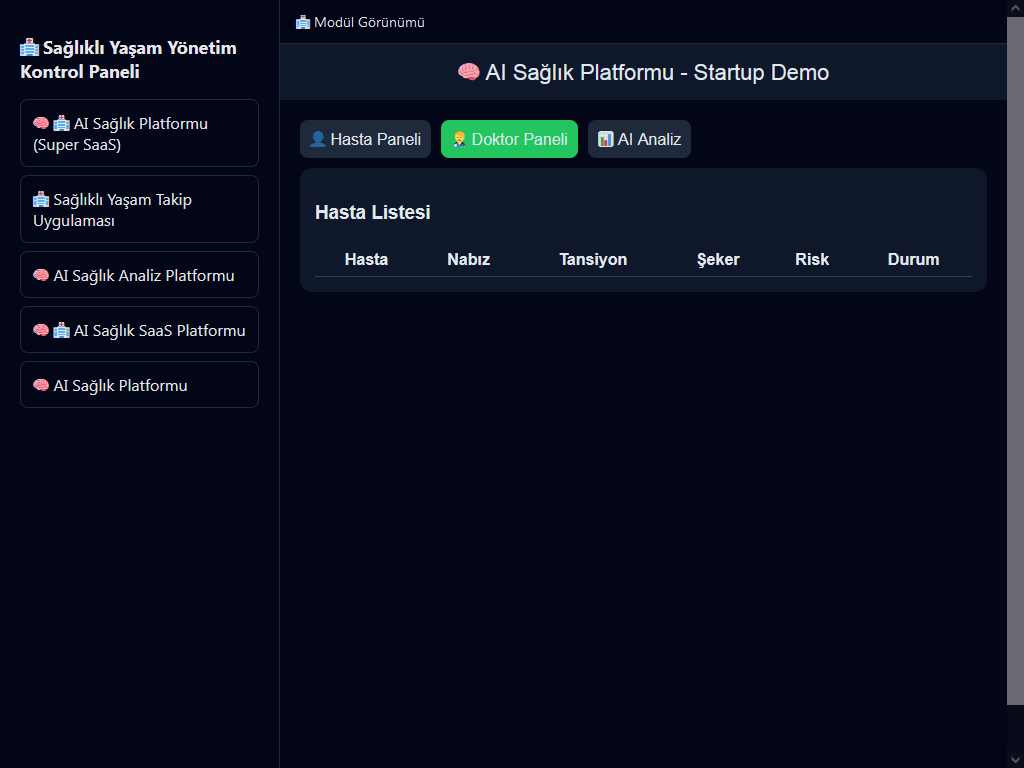1024x768 pixels.
Task: Choose AI Sağlık SaaS Platformu sidebar item
Action: [139, 330]
